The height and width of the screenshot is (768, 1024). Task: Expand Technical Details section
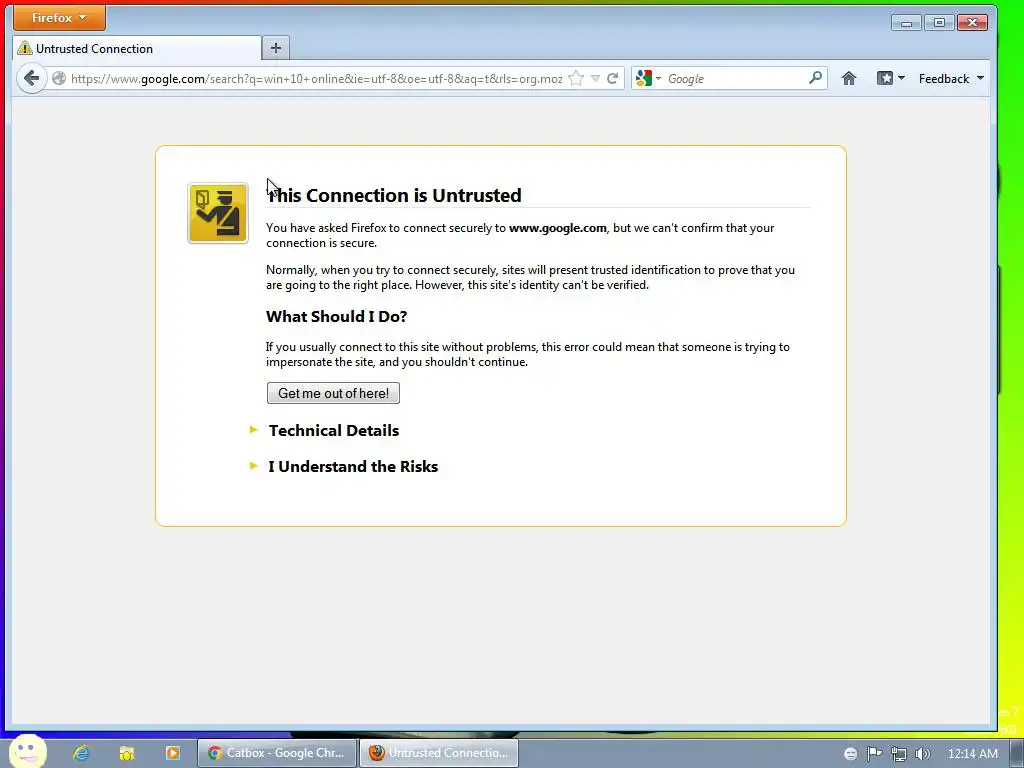pyautogui.click(x=334, y=430)
